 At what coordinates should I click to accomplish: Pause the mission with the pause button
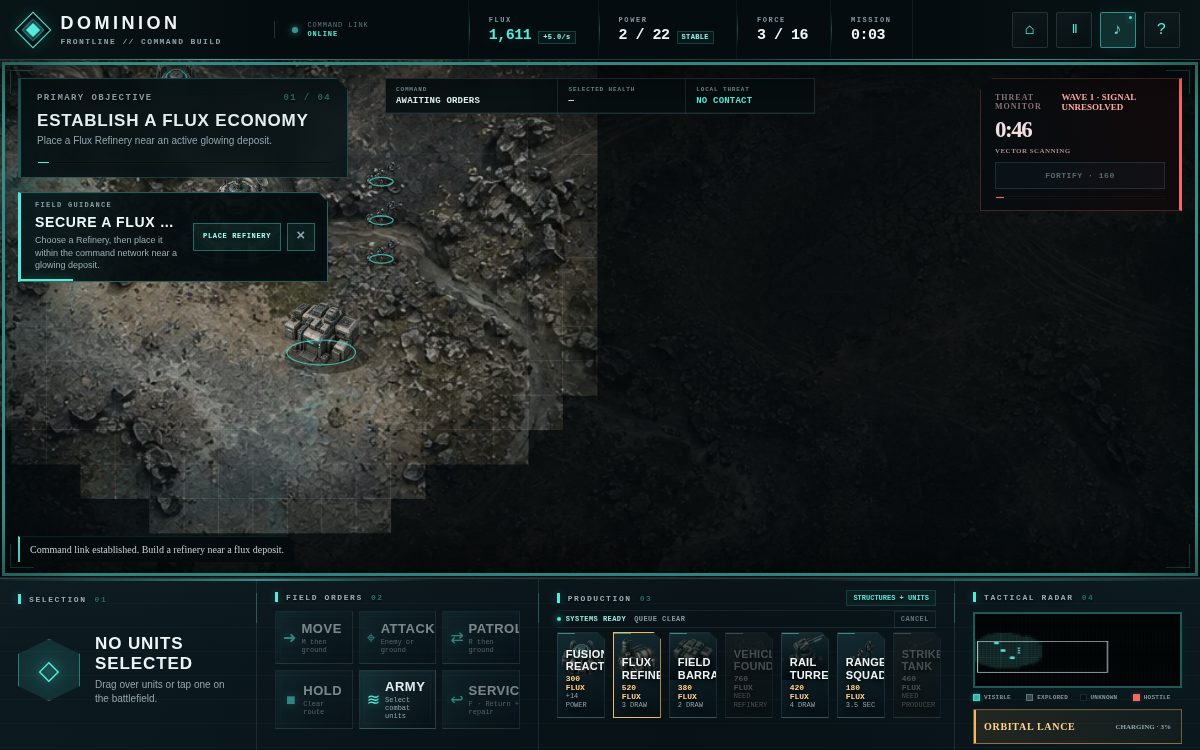(1074, 30)
